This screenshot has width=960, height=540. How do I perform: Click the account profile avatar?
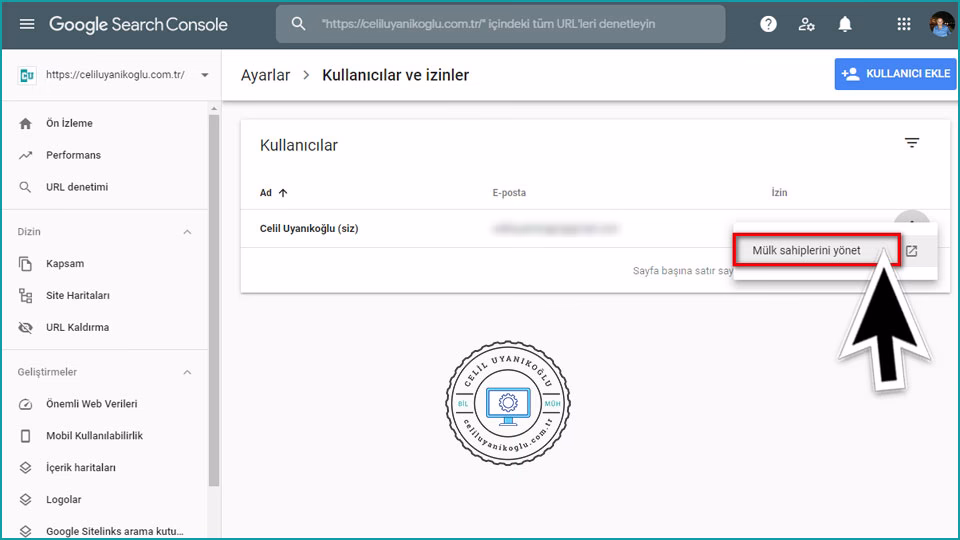click(x=941, y=24)
